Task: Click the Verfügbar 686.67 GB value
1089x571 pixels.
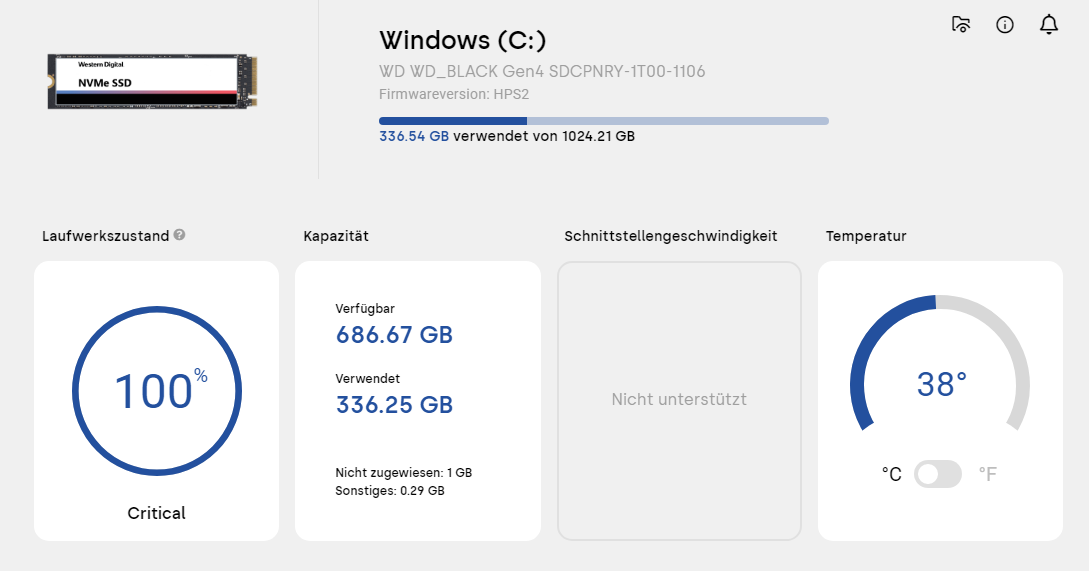Action: [394, 335]
